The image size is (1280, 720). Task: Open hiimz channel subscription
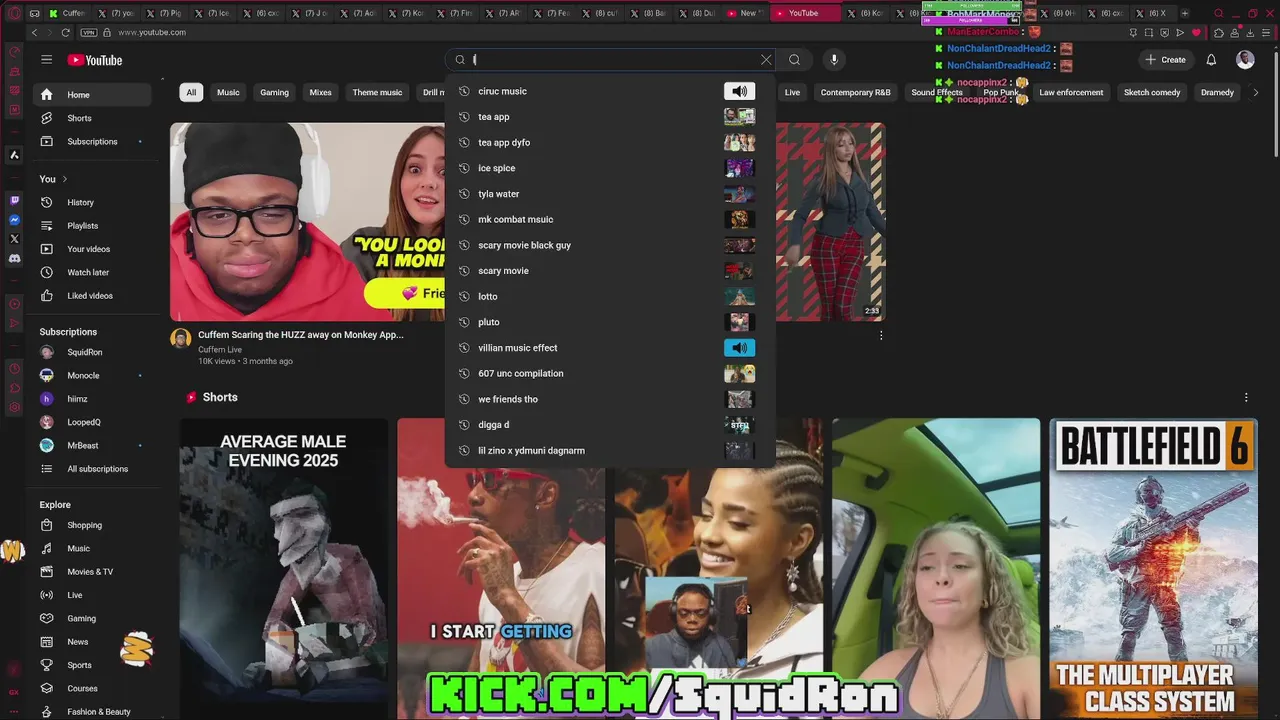pyautogui.click(x=90, y=399)
